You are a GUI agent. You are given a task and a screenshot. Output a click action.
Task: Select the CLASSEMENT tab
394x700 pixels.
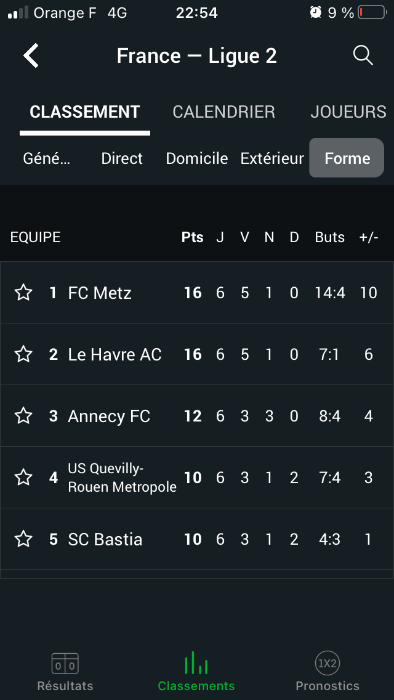tap(85, 112)
